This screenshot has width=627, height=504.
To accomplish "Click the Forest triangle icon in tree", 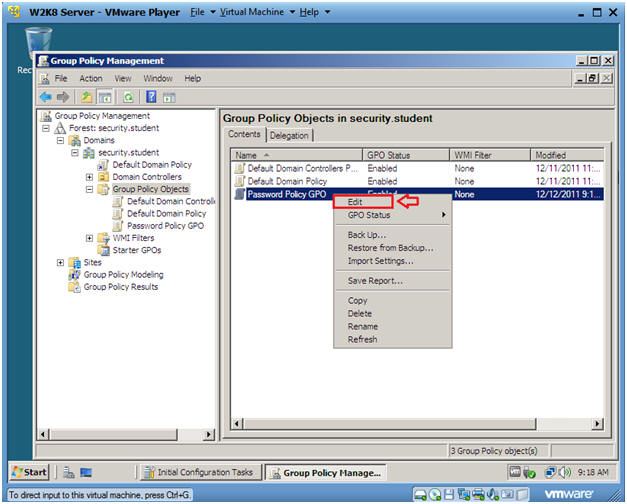I will (60, 128).
